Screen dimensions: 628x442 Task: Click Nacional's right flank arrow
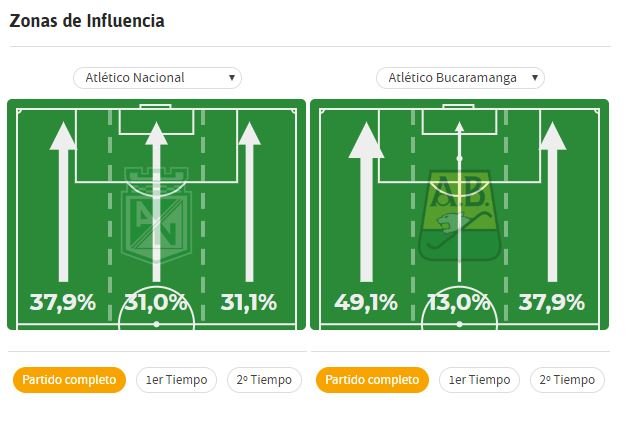click(250, 202)
